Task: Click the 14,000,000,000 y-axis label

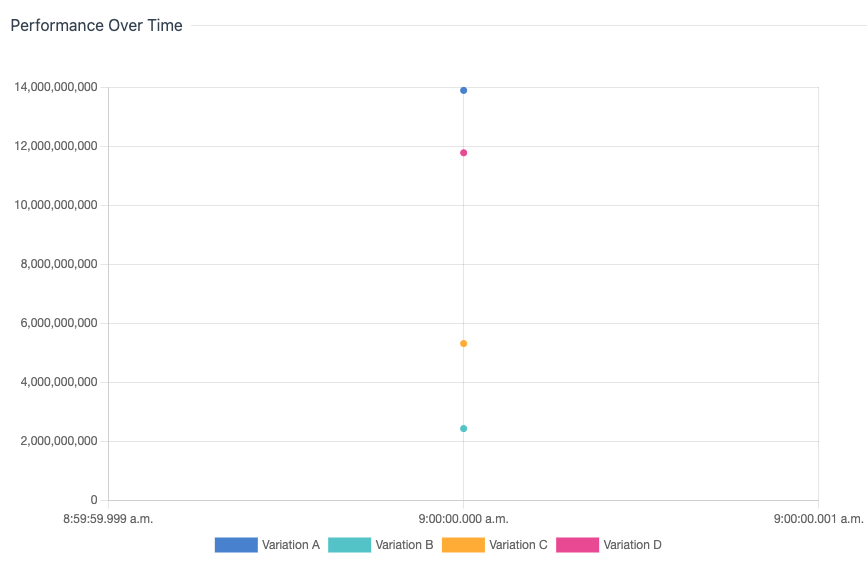Action: point(56,88)
